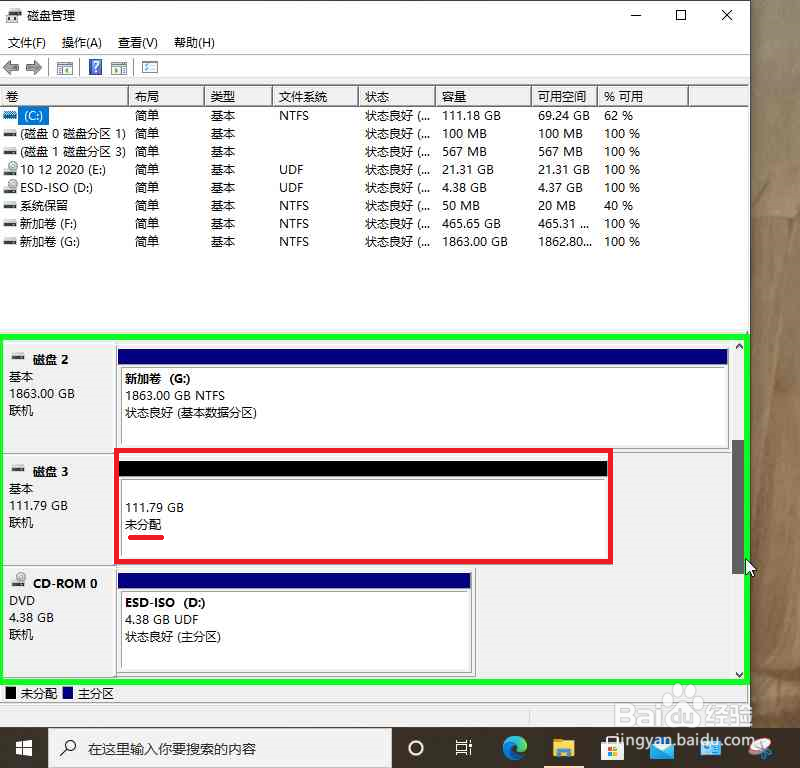Click the 62 % available cell
This screenshot has height=768, width=800.
click(x=618, y=116)
